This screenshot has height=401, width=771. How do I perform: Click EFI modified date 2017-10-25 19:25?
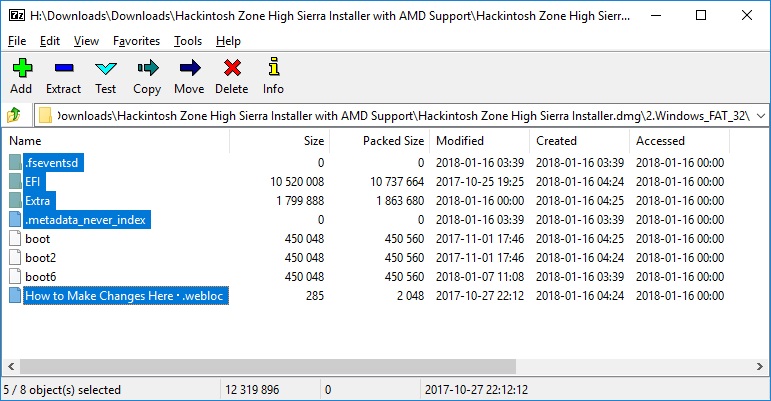click(x=480, y=182)
